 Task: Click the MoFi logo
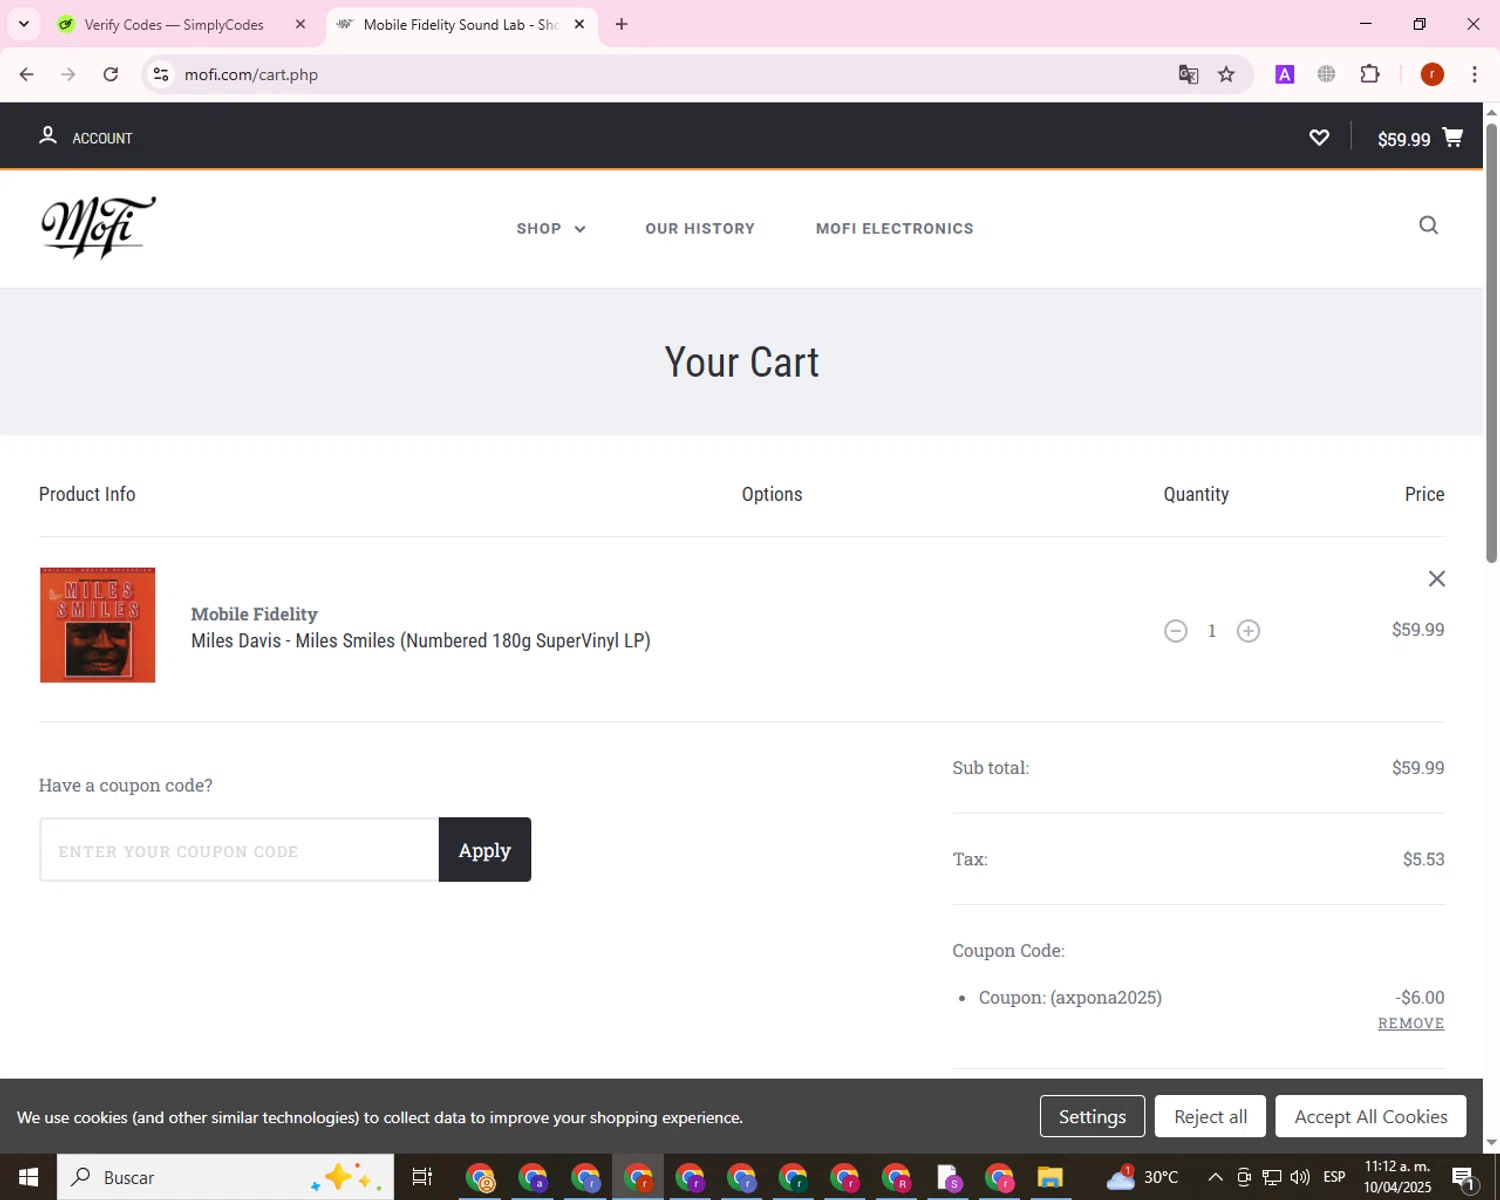point(98,228)
